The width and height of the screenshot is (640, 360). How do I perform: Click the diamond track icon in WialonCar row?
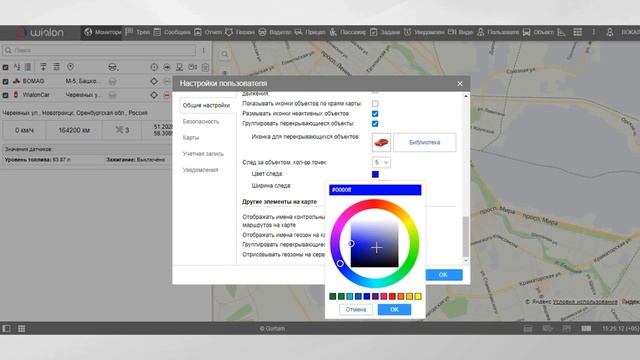154,95
